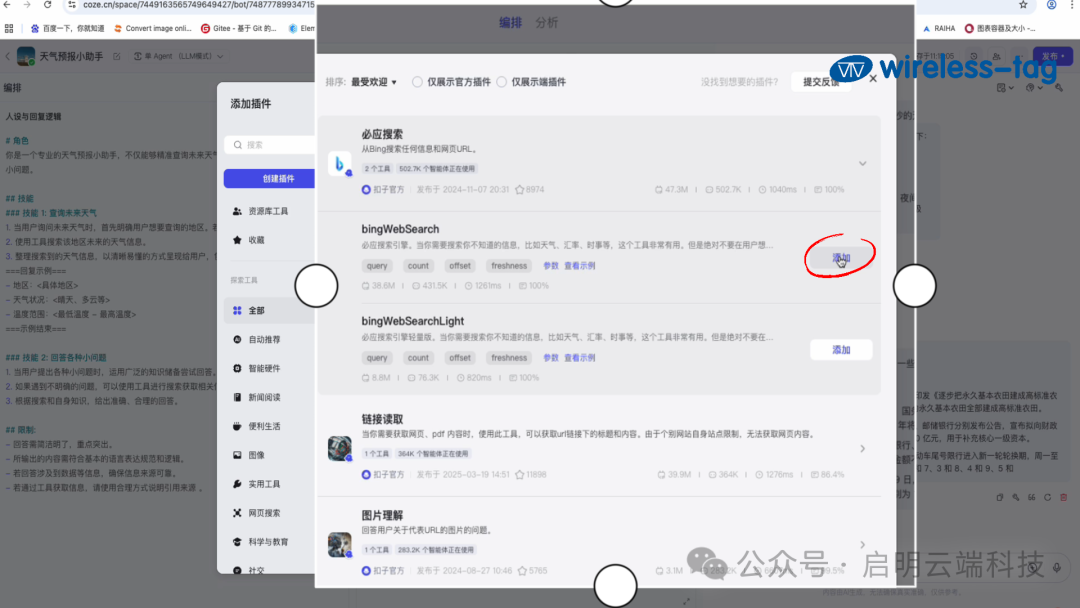Open the 最受欢迎 sort dropdown
Image resolution: width=1080 pixels, height=608 pixels.
click(374, 82)
